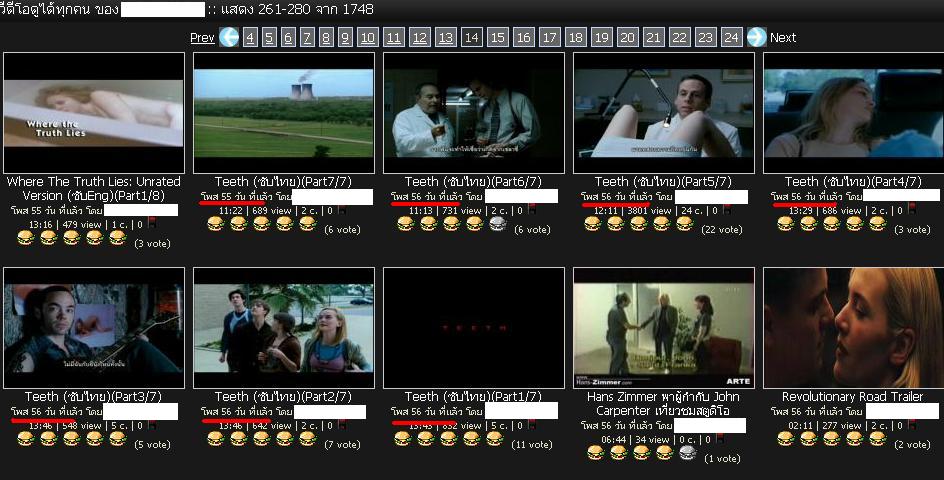Rate Revolutionary Road Trailer with the first burger
The width and height of the screenshot is (944, 480).
[x=785, y=439]
